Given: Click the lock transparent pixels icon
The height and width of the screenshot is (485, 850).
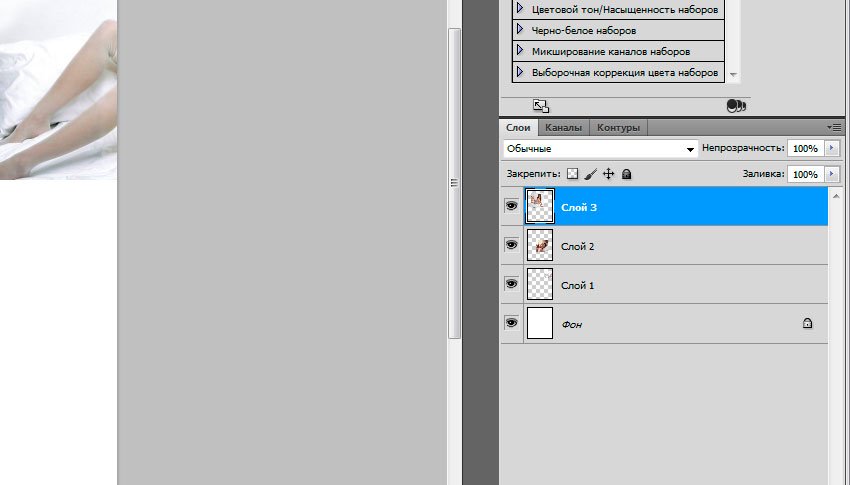Looking at the screenshot, I should click(x=573, y=174).
